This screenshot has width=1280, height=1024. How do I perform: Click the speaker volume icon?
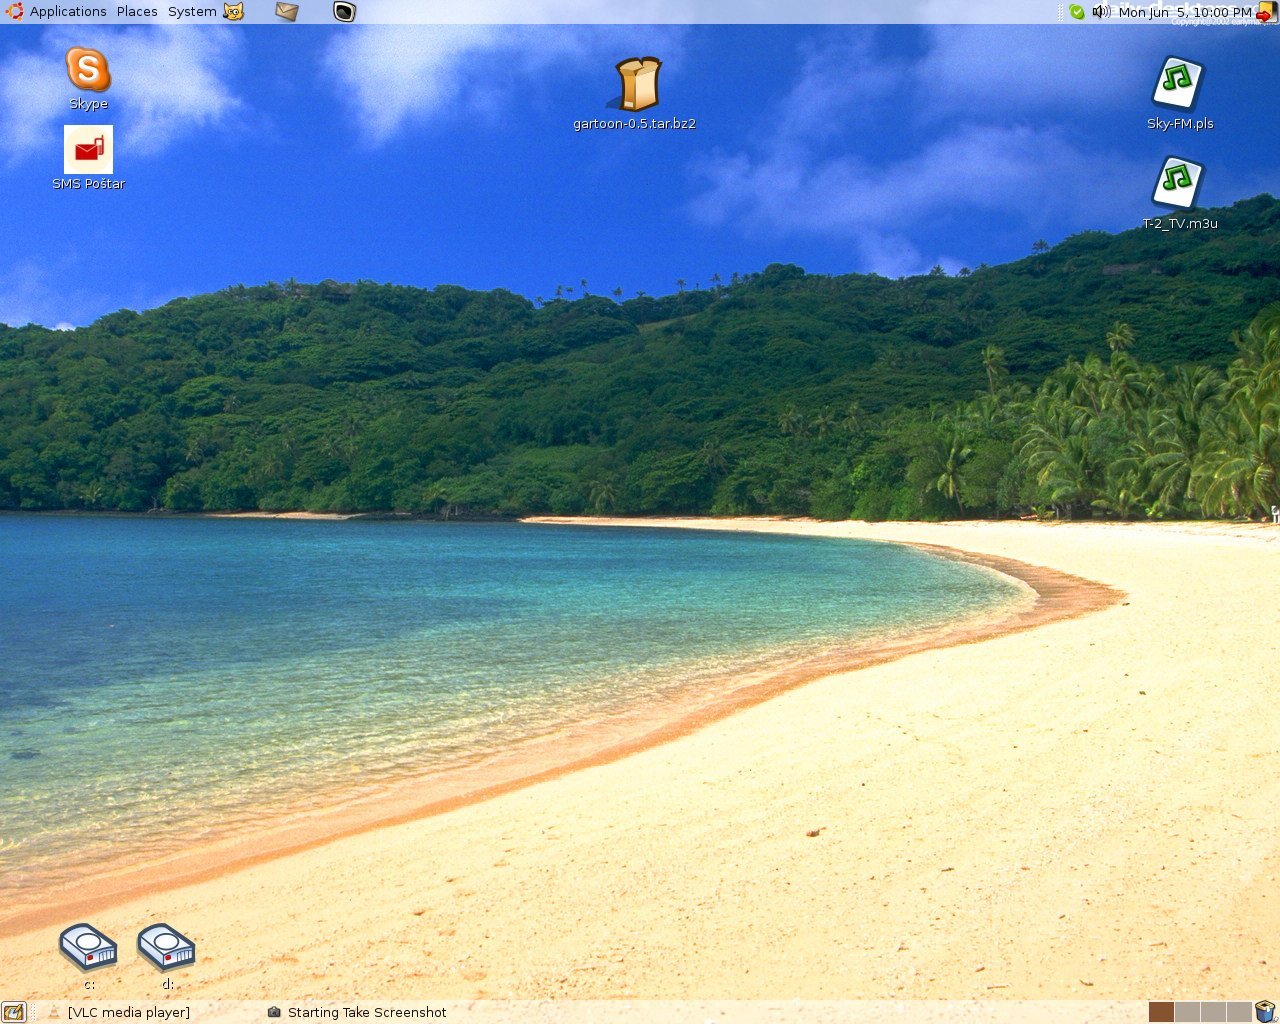pos(1101,12)
